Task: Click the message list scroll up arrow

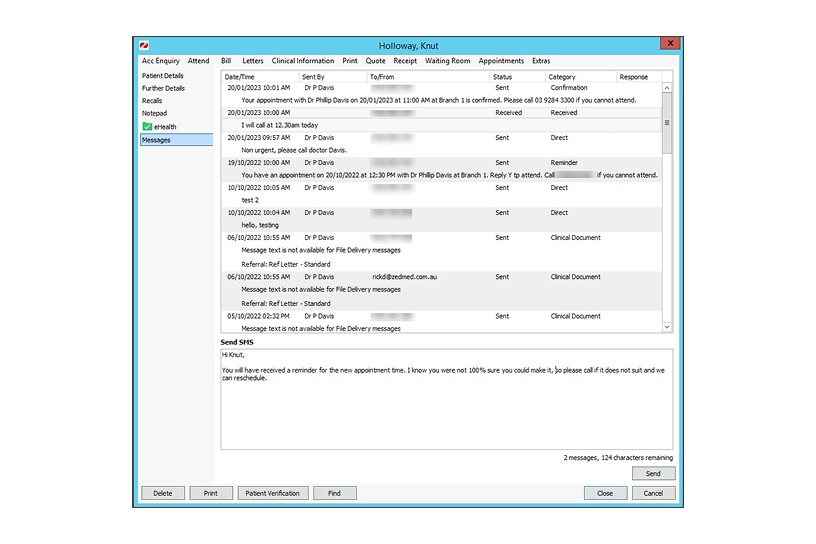Action: tap(668, 87)
